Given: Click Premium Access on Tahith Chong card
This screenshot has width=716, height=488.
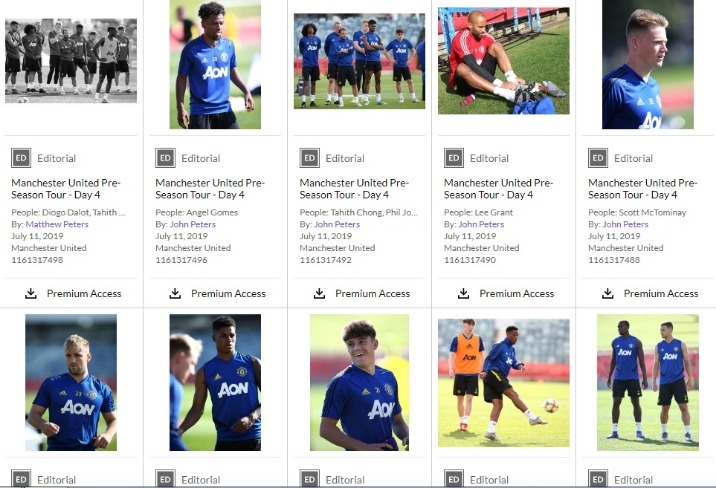Looking at the screenshot, I should [372, 294].
